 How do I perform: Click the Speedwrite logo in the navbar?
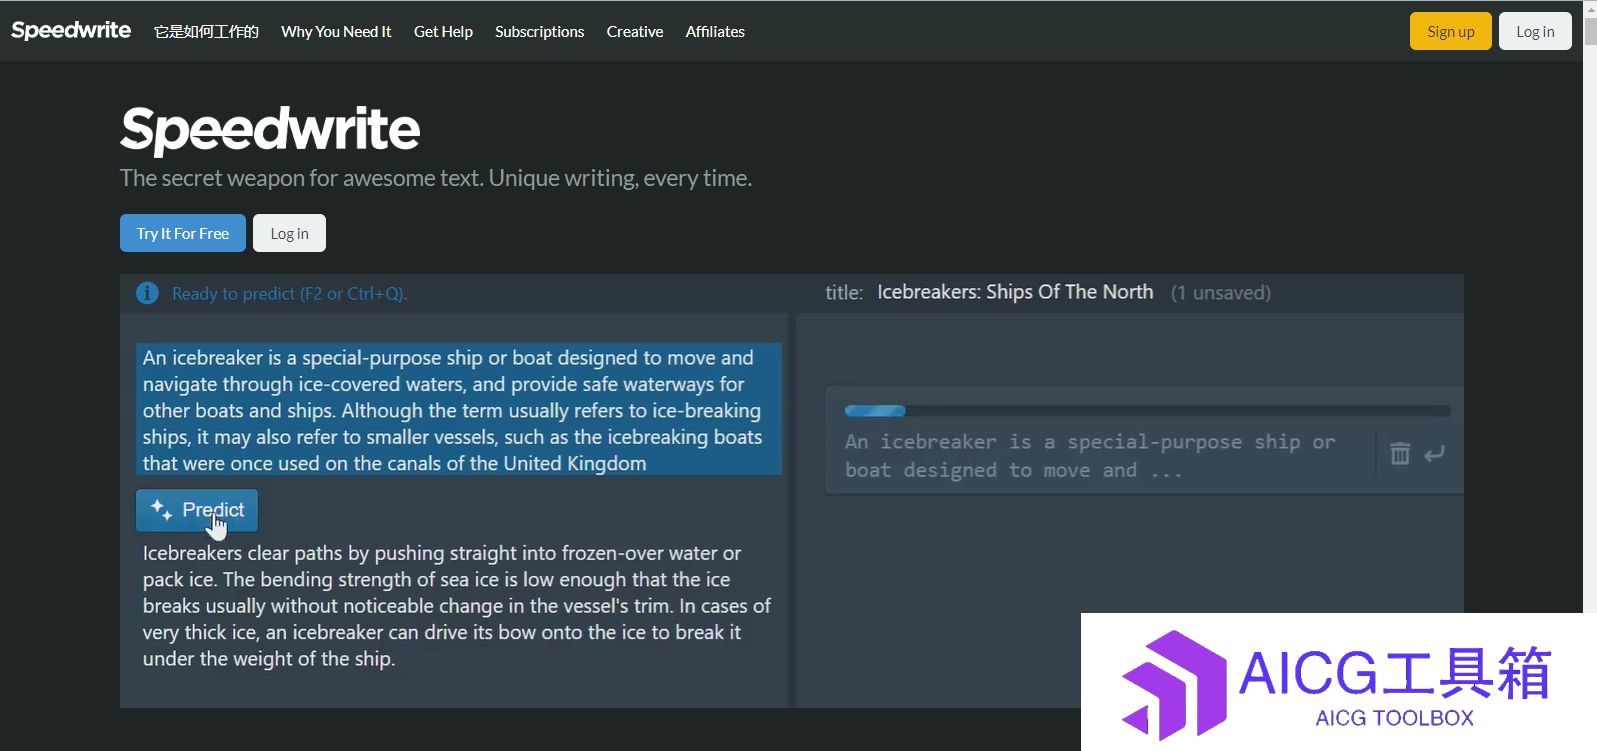point(71,30)
